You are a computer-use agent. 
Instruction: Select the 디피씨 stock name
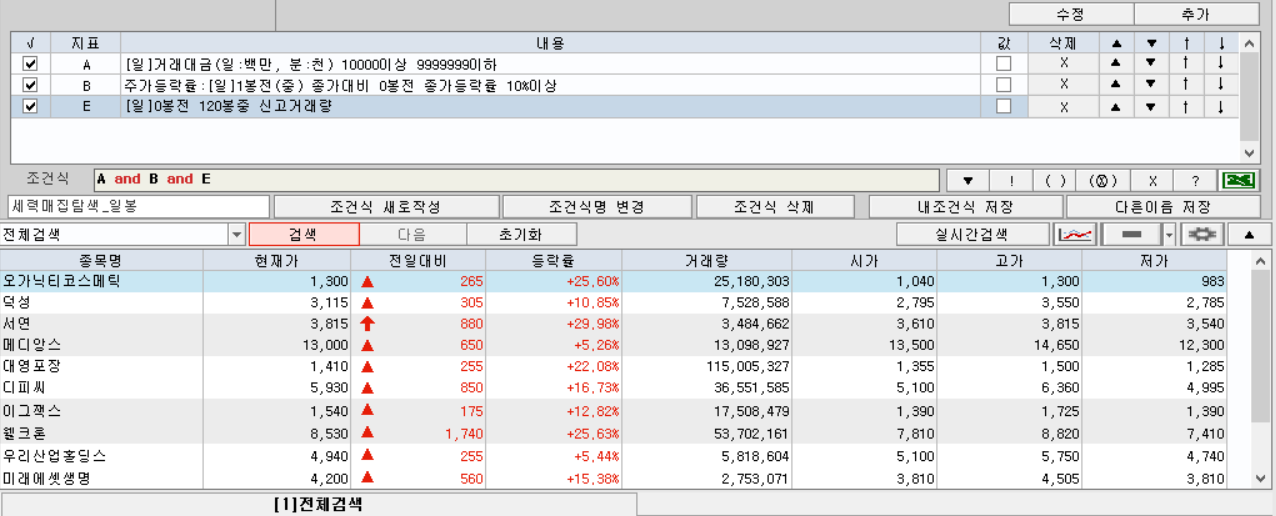click(25, 388)
